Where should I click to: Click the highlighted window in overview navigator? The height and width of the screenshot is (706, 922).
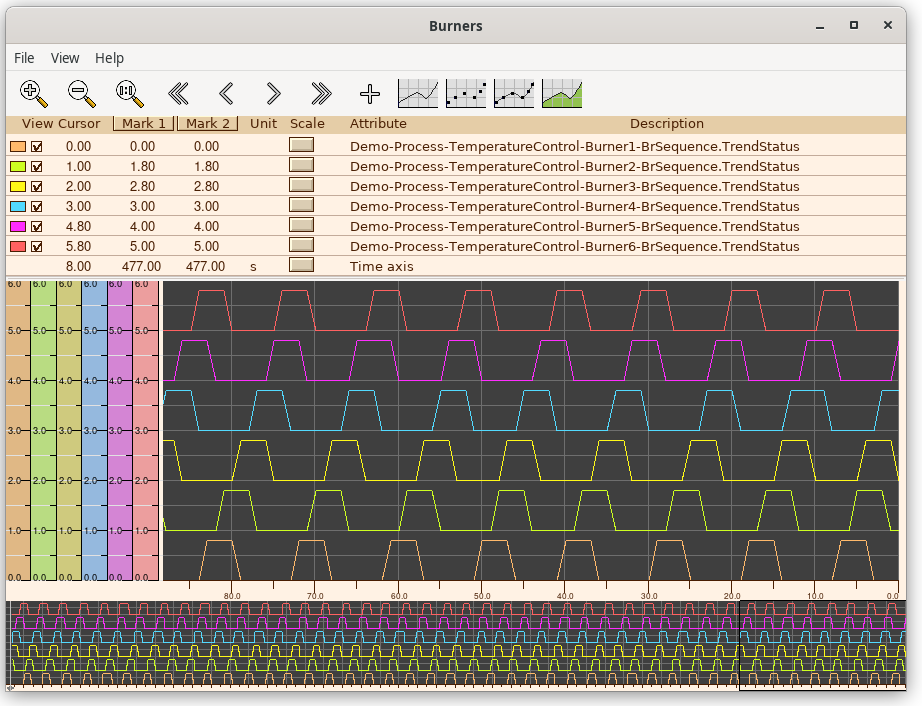pyautogui.click(x=822, y=645)
